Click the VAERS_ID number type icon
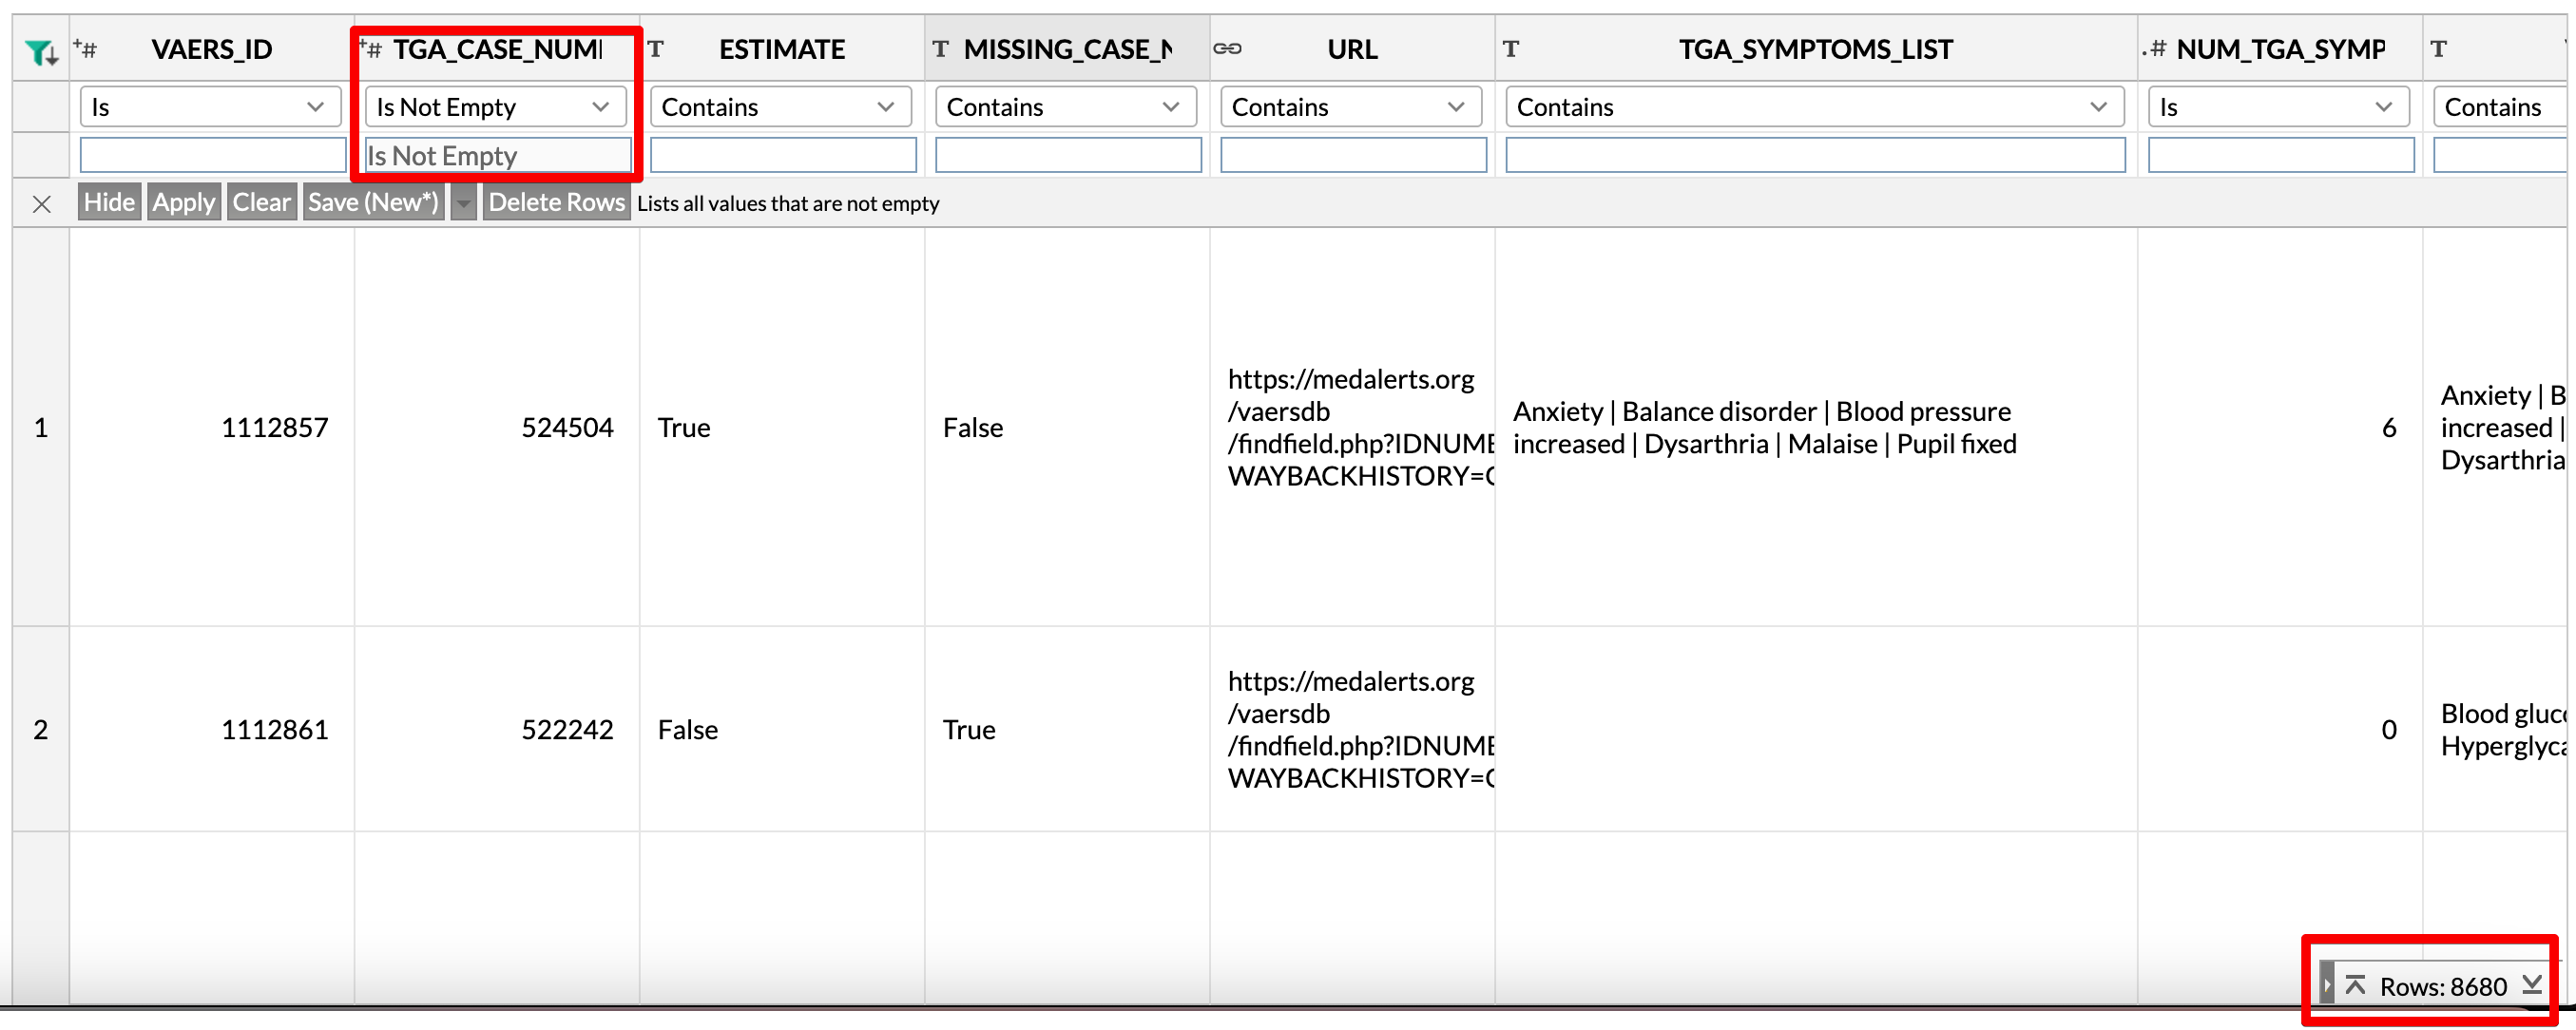This screenshot has width=2576, height=1030. [x=85, y=49]
